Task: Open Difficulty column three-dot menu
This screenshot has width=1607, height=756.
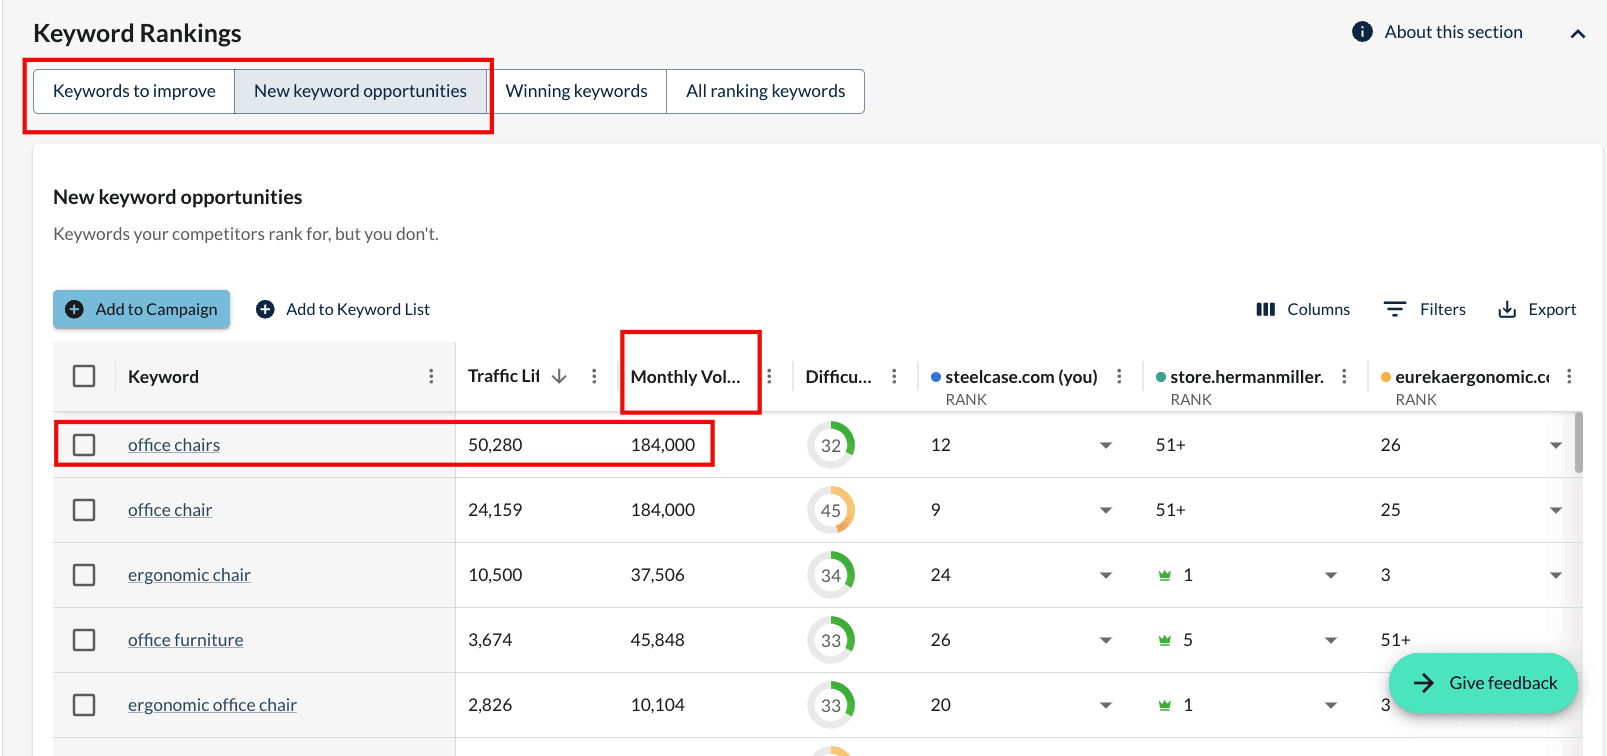Action: [x=894, y=377]
